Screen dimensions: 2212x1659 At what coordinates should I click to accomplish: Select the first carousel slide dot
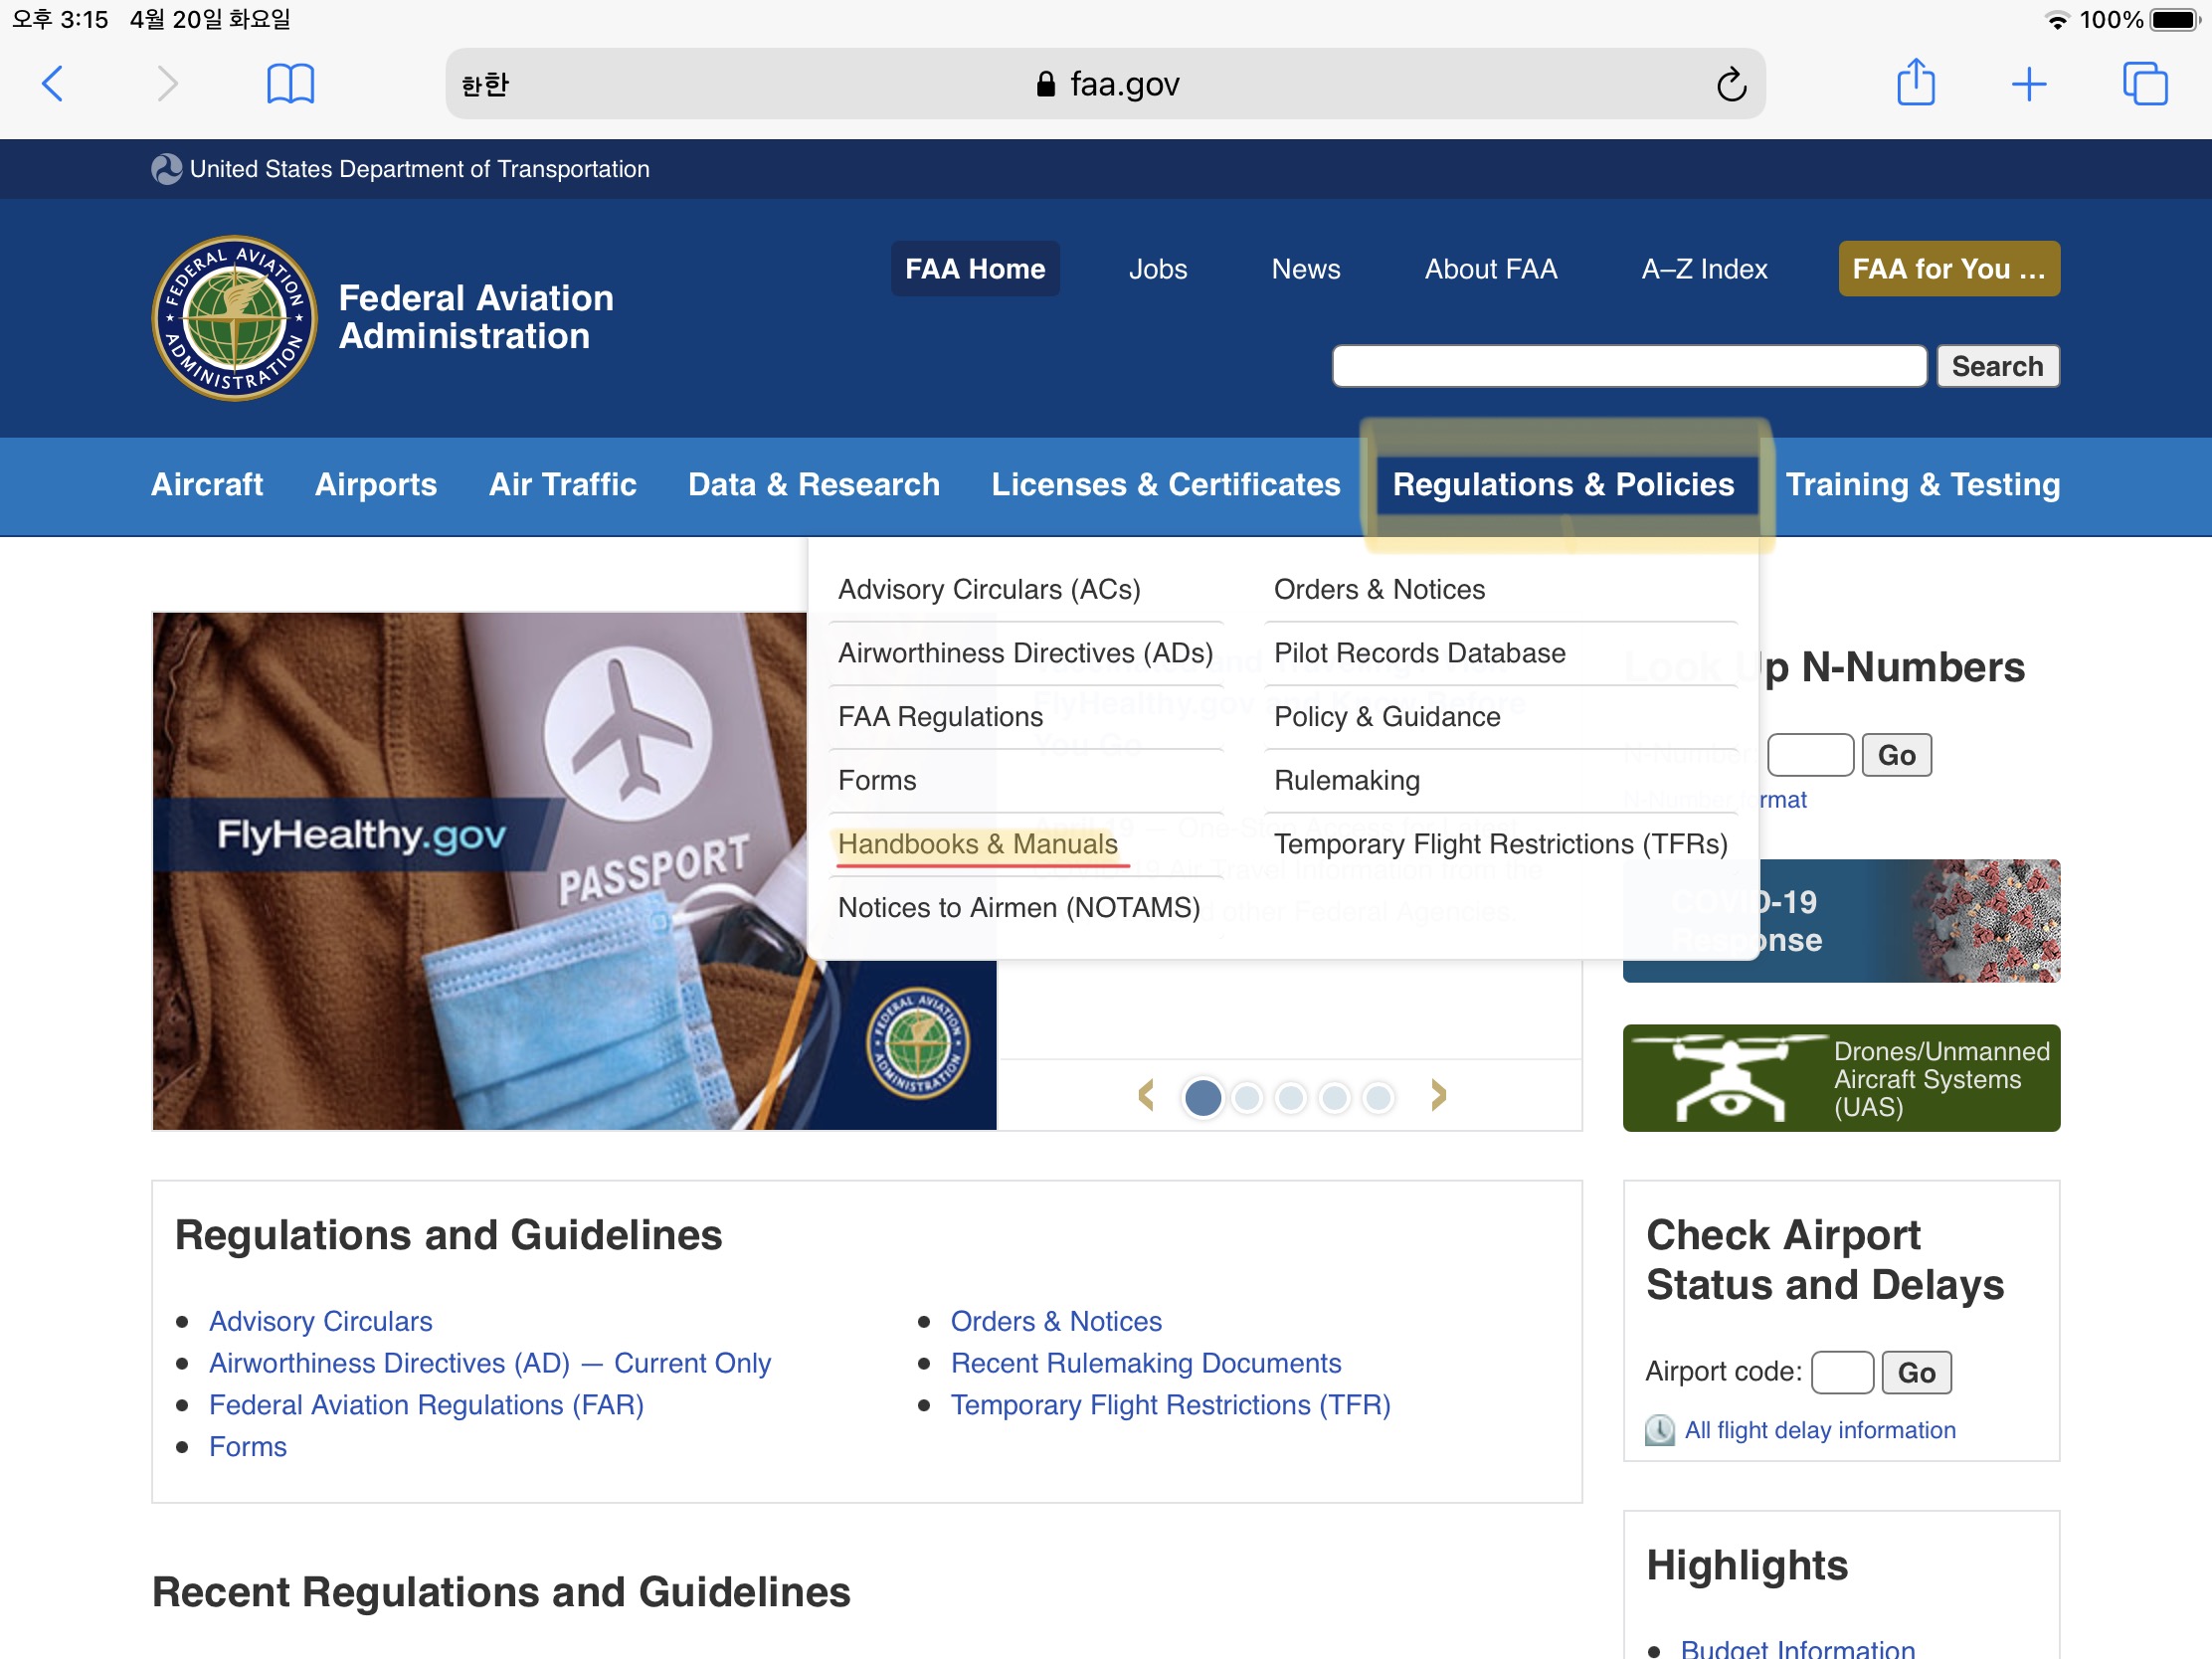point(1203,1098)
